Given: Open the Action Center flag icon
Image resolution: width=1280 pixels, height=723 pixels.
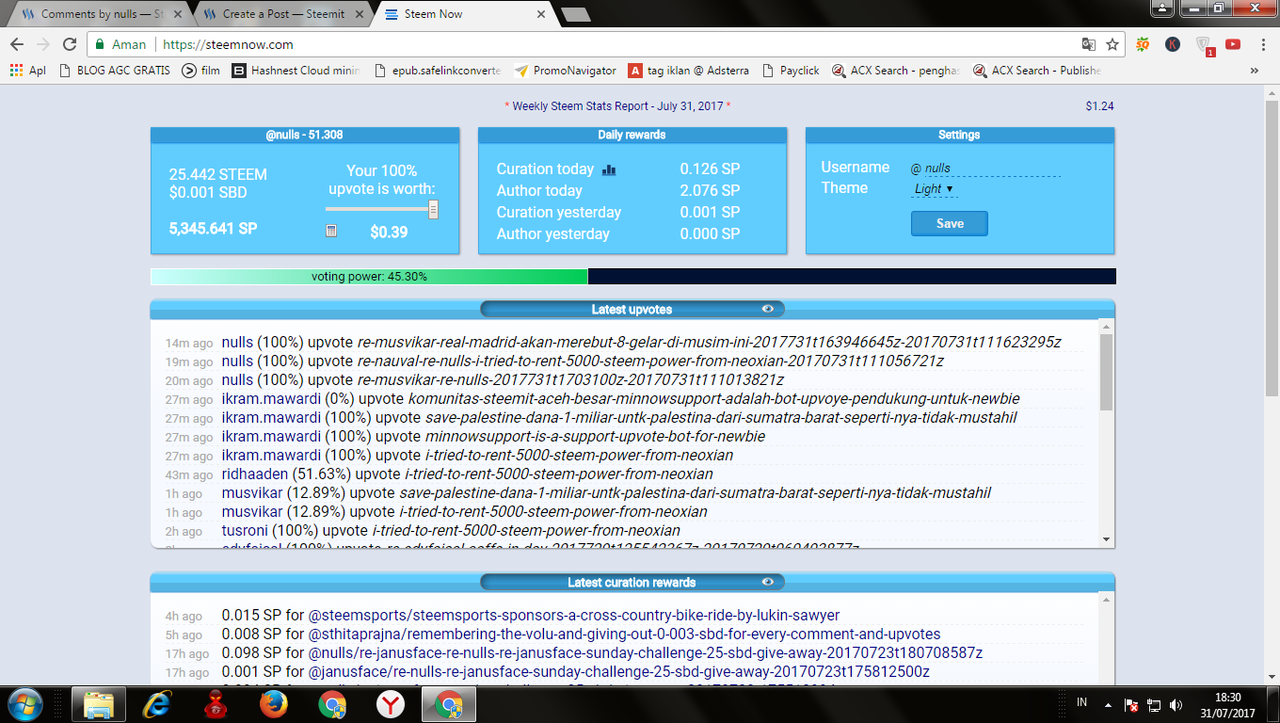Looking at the screenshot, I should pos(1131,704).
